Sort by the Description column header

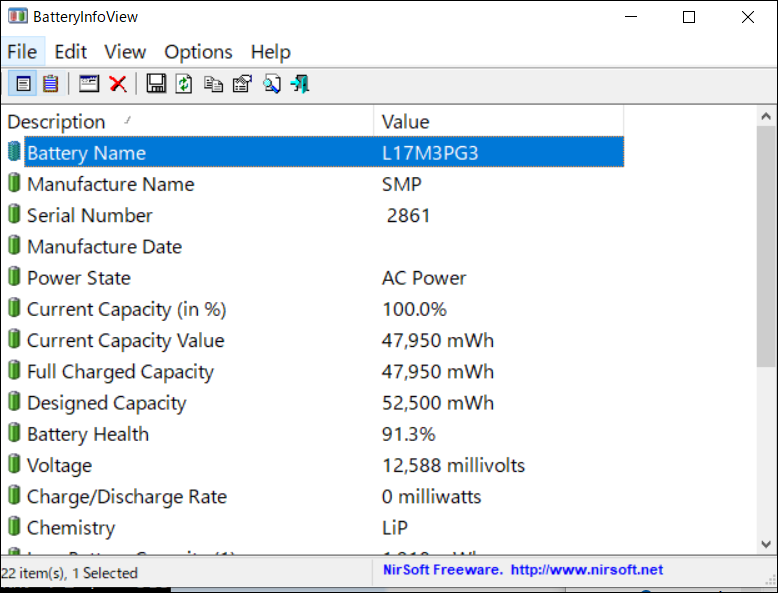(187, 122)
